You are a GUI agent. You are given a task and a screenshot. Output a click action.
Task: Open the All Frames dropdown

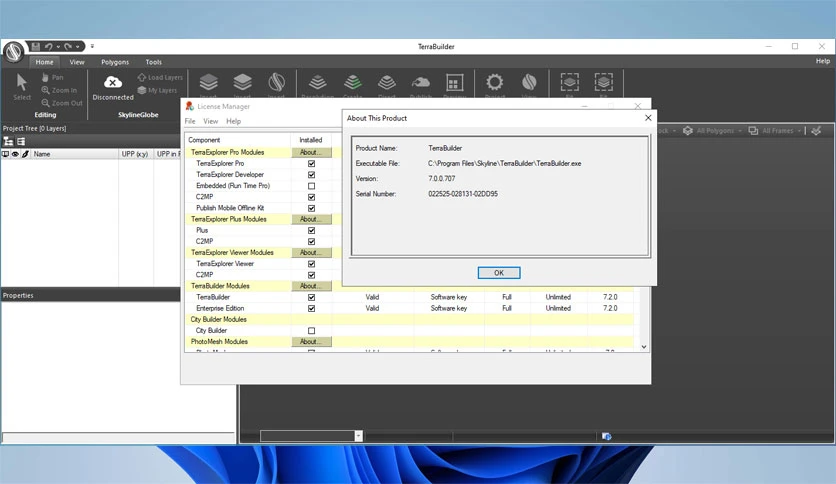799,131
